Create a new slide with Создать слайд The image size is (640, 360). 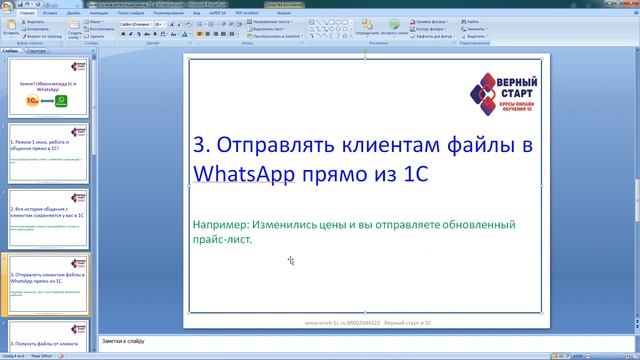click(x=74, y=29)
